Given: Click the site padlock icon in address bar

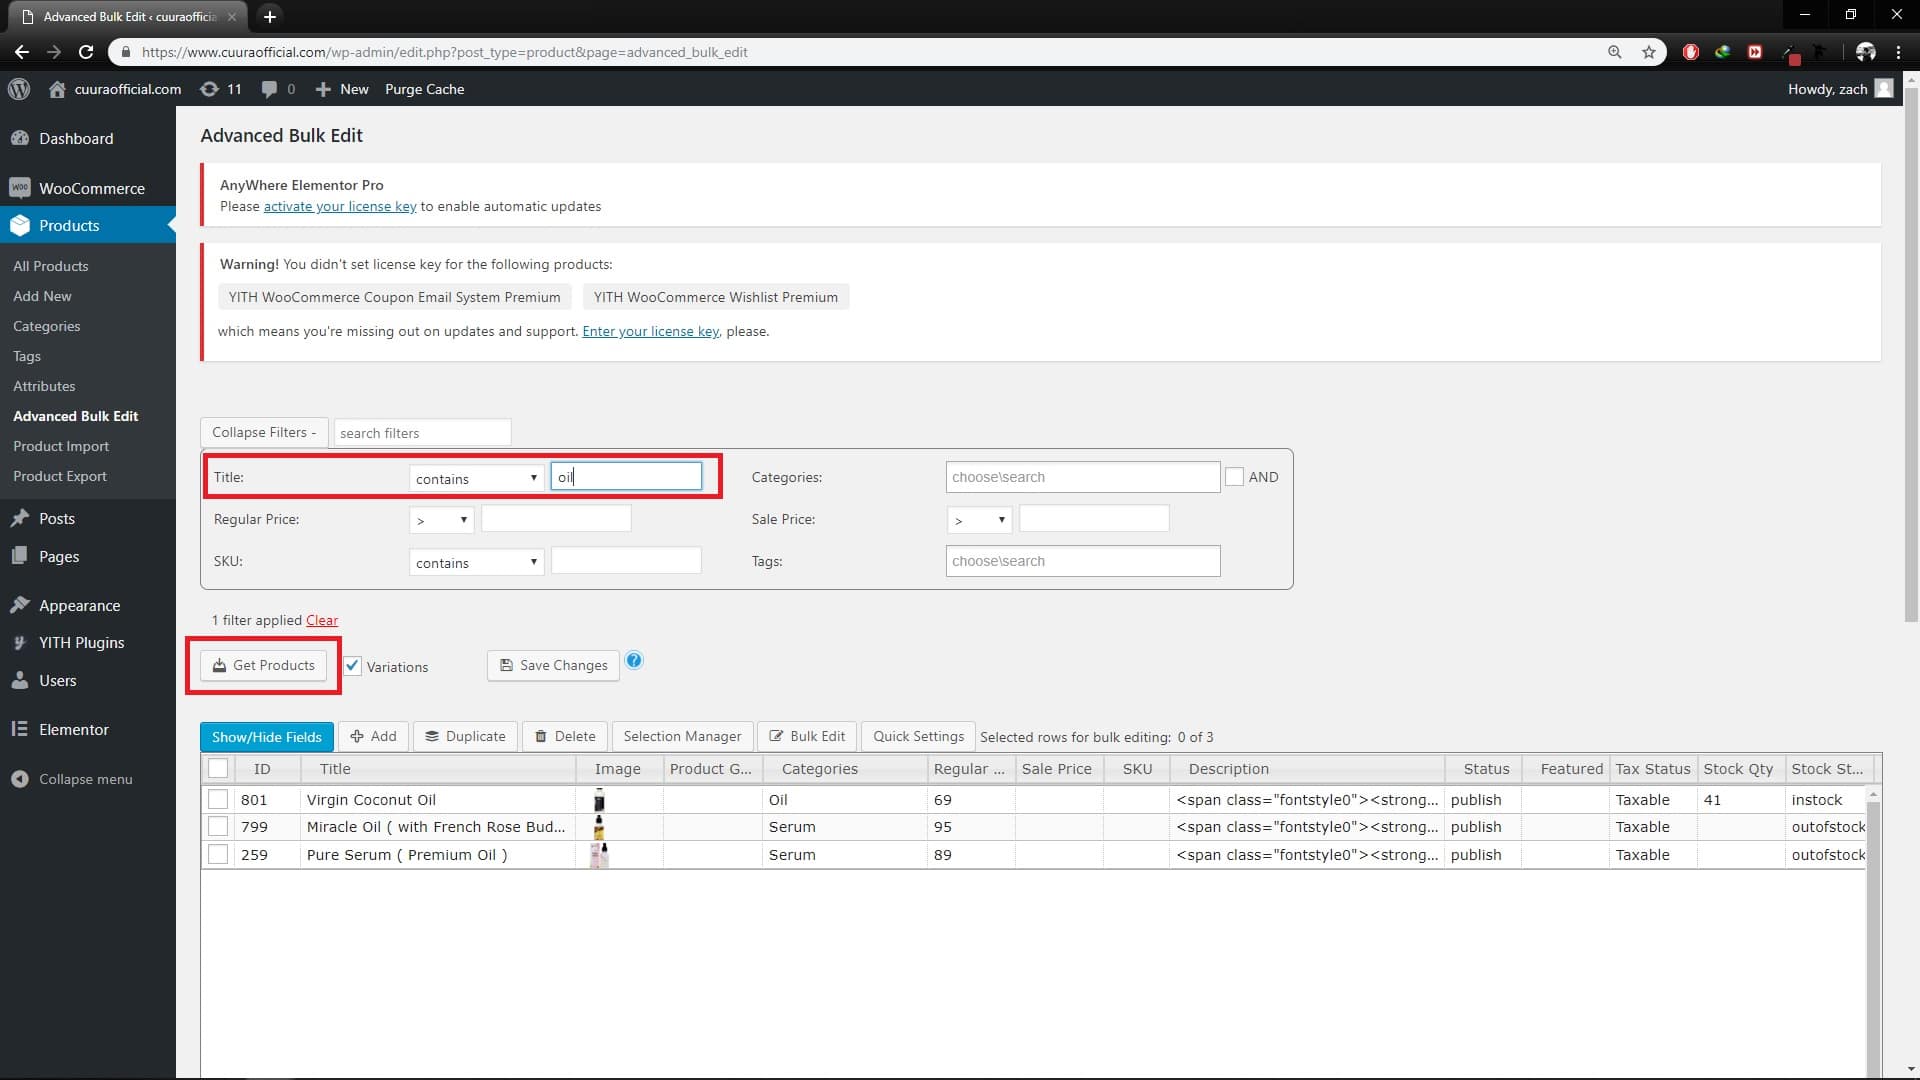Looking at the screenshot, I should point(125,52).
